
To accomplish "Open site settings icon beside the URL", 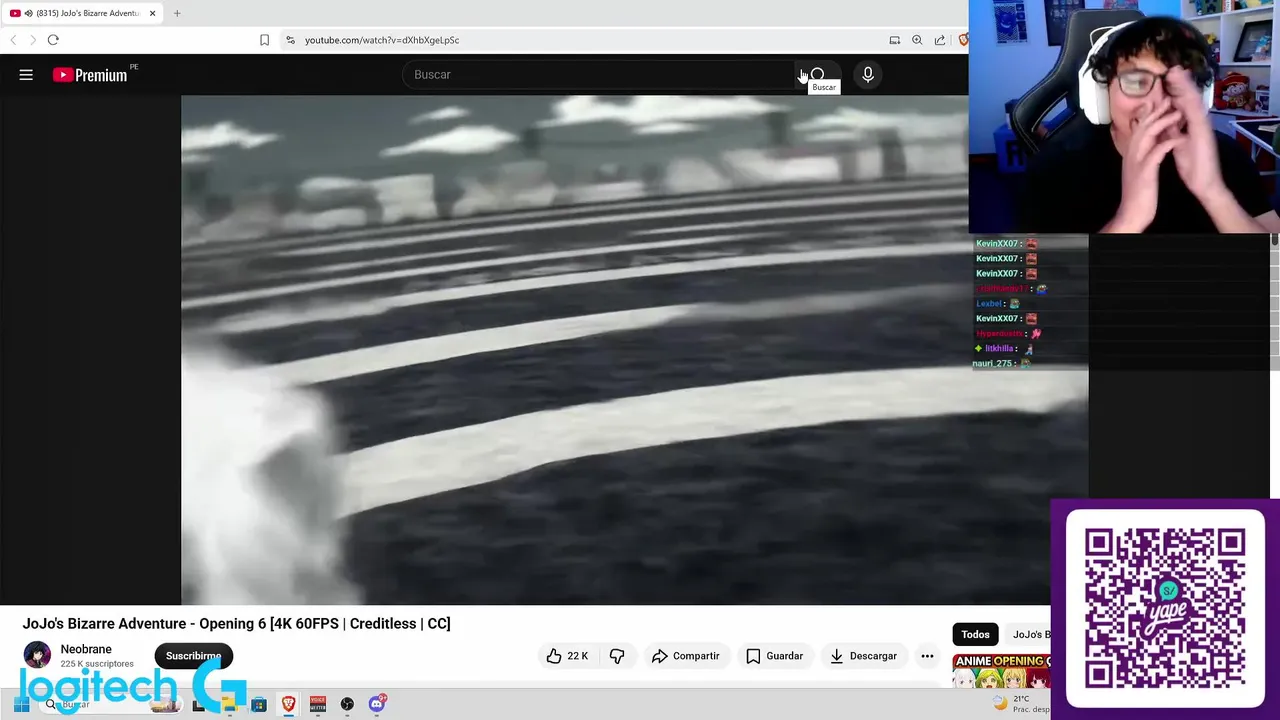I will pos(290,40).
